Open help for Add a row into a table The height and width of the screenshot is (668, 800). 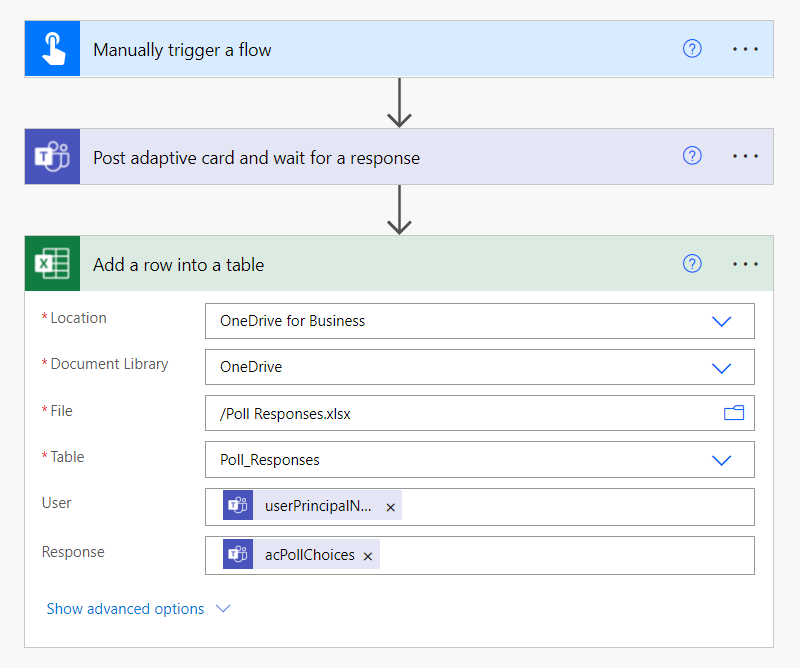[x=692, y=263]
